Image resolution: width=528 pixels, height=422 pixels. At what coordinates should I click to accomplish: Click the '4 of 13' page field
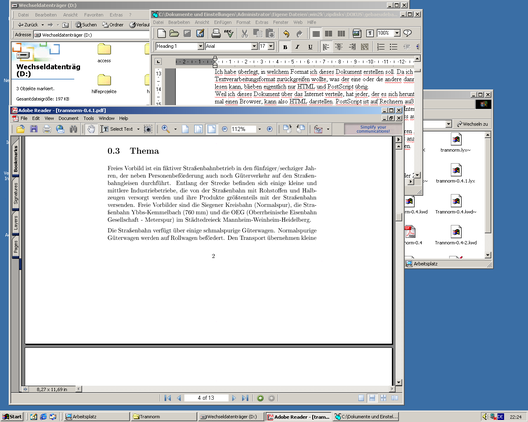pyautogui.click(x=206, y=398)
